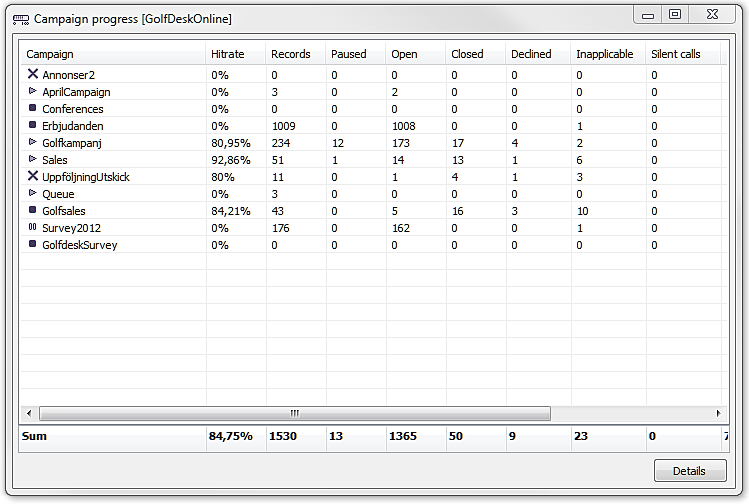This screenshot has width=749, height=504.
Task: Click the 51 records value for Sales
Action: point(278,160)
